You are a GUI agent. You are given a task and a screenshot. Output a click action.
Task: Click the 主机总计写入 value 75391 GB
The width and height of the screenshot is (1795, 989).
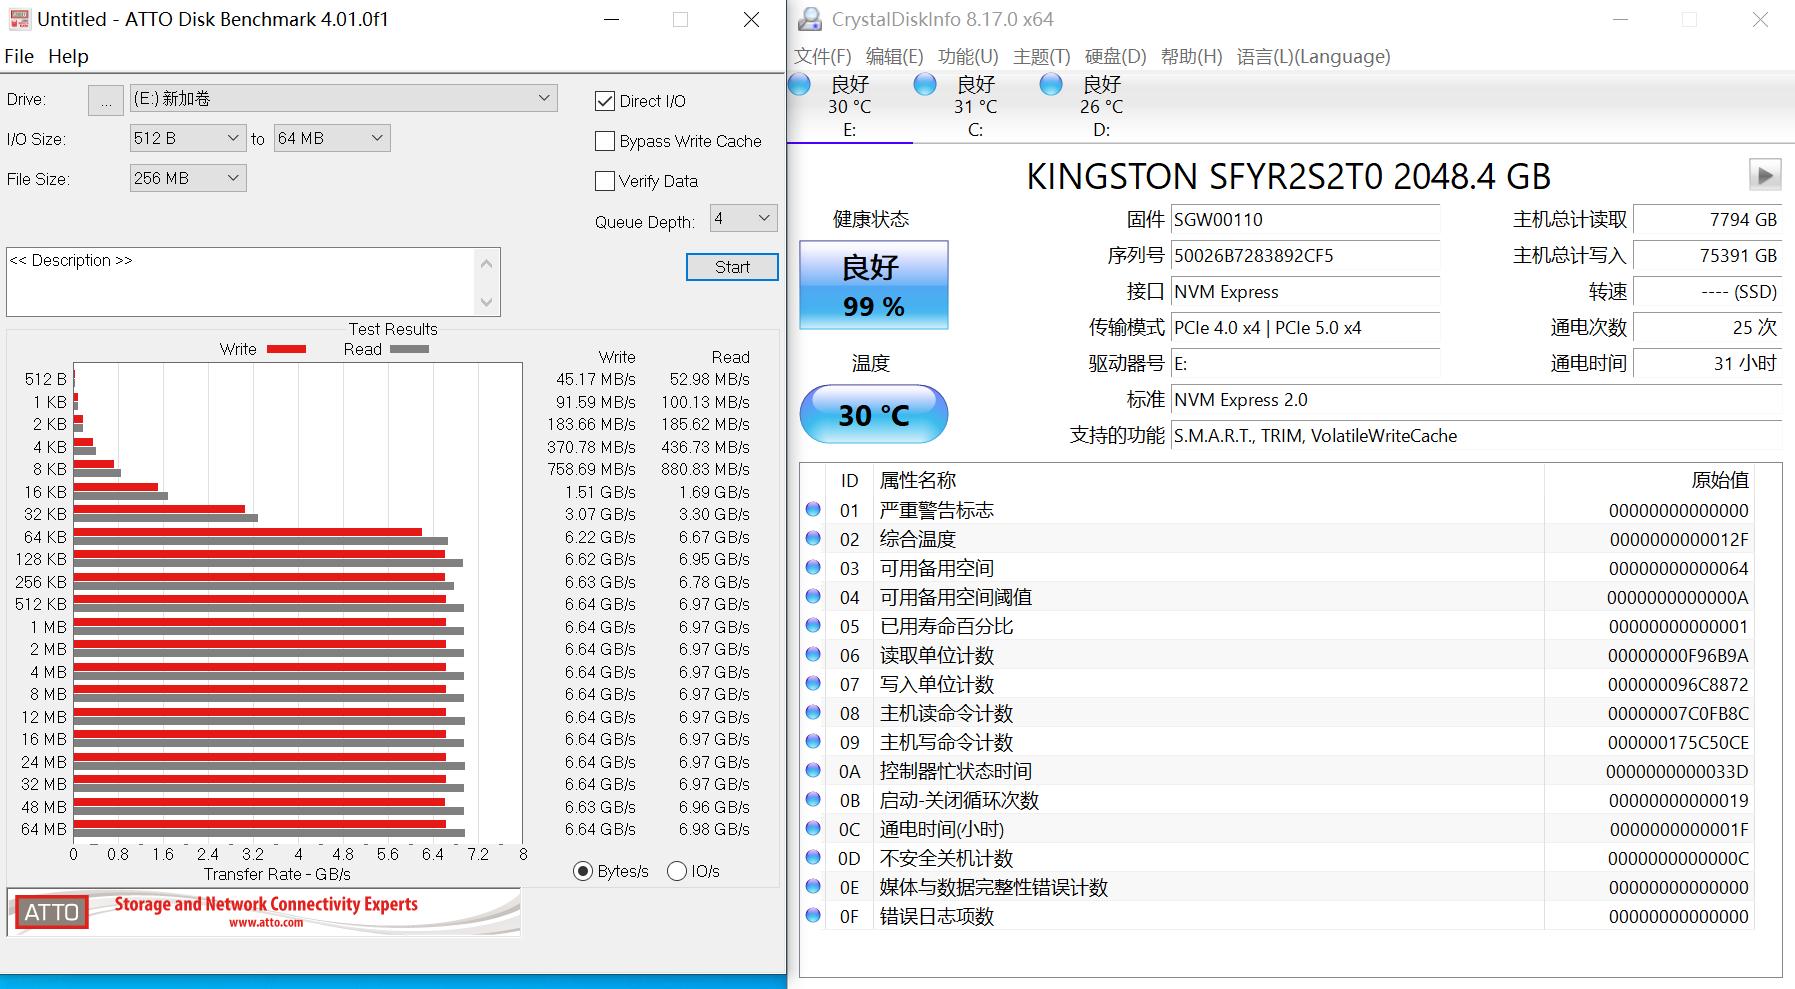click(x=1707, y=255)
